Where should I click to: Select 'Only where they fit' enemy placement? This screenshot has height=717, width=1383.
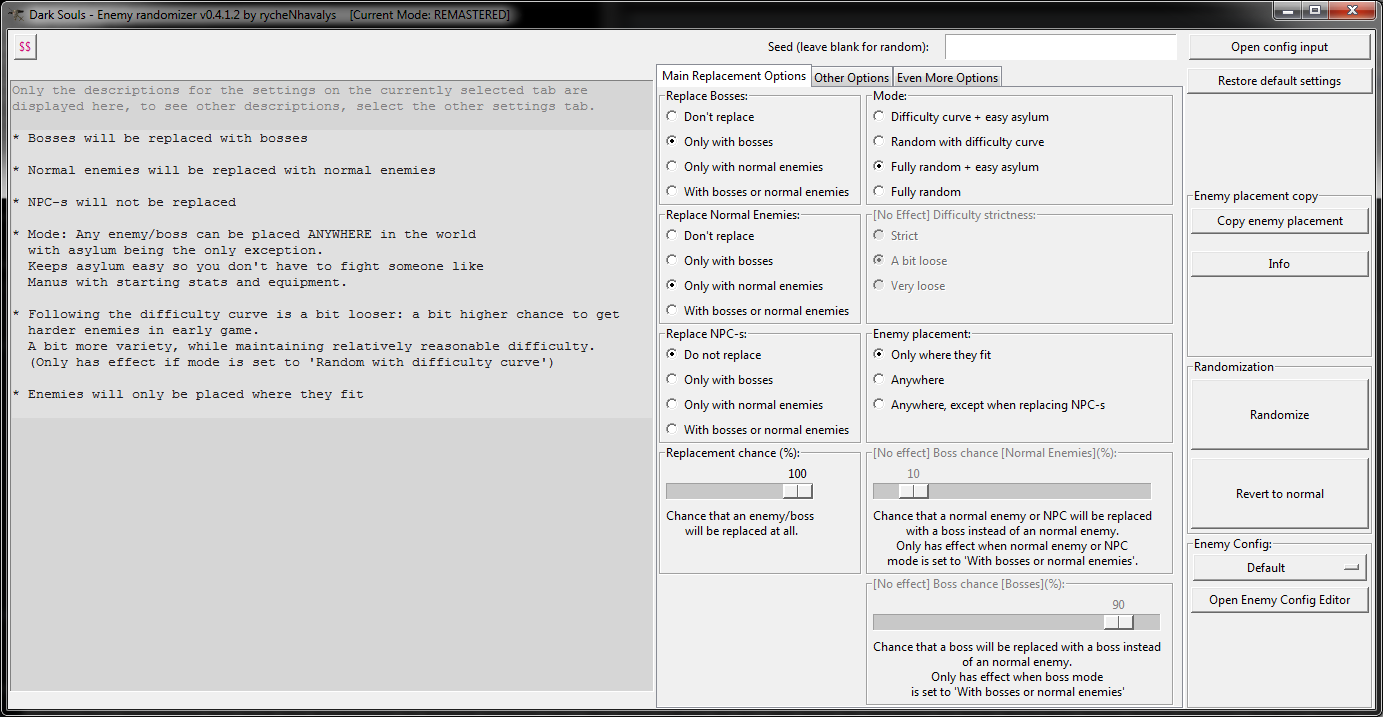click(932, 355)
